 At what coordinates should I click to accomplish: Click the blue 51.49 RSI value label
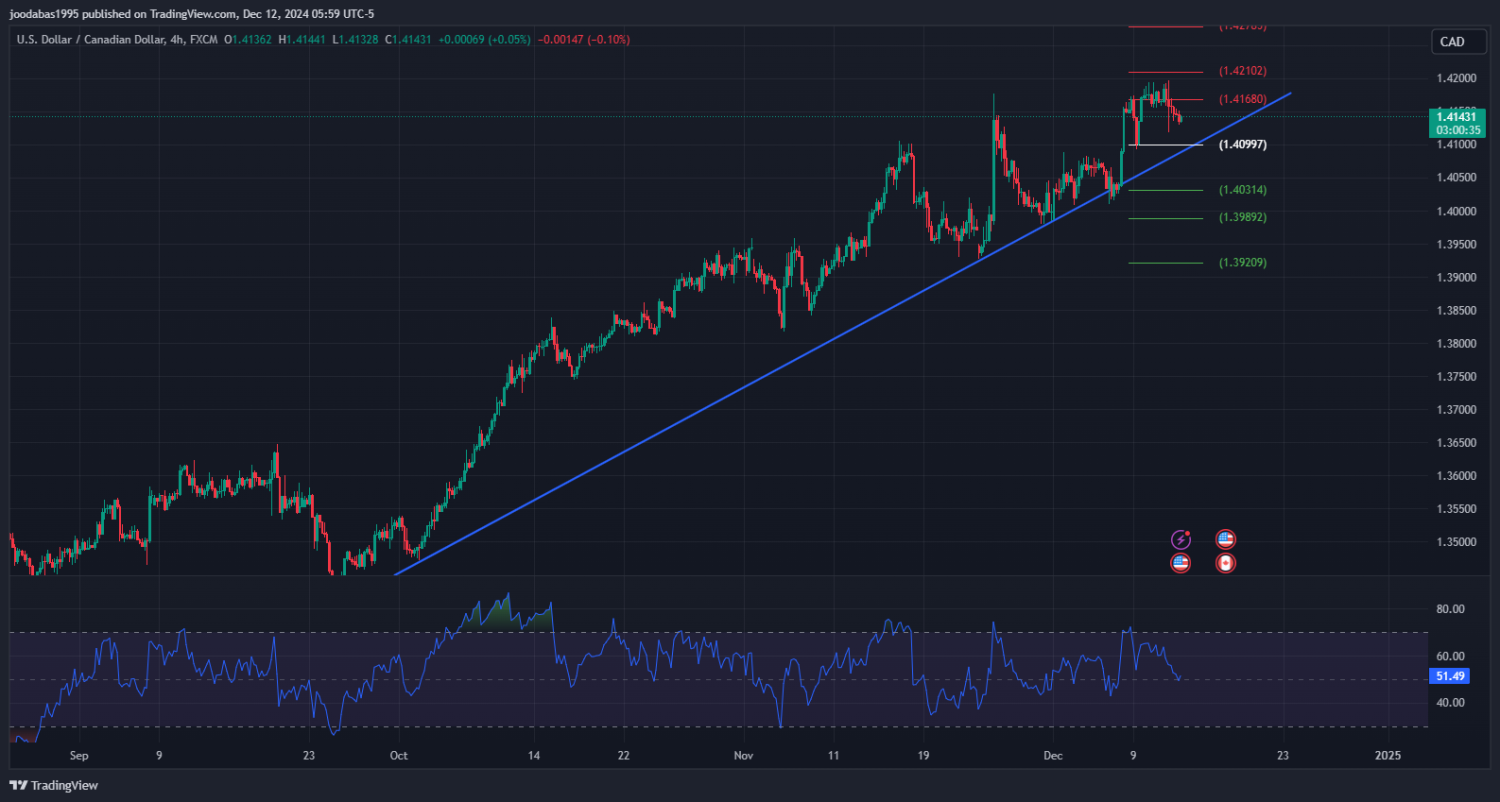click(1449, 677)
